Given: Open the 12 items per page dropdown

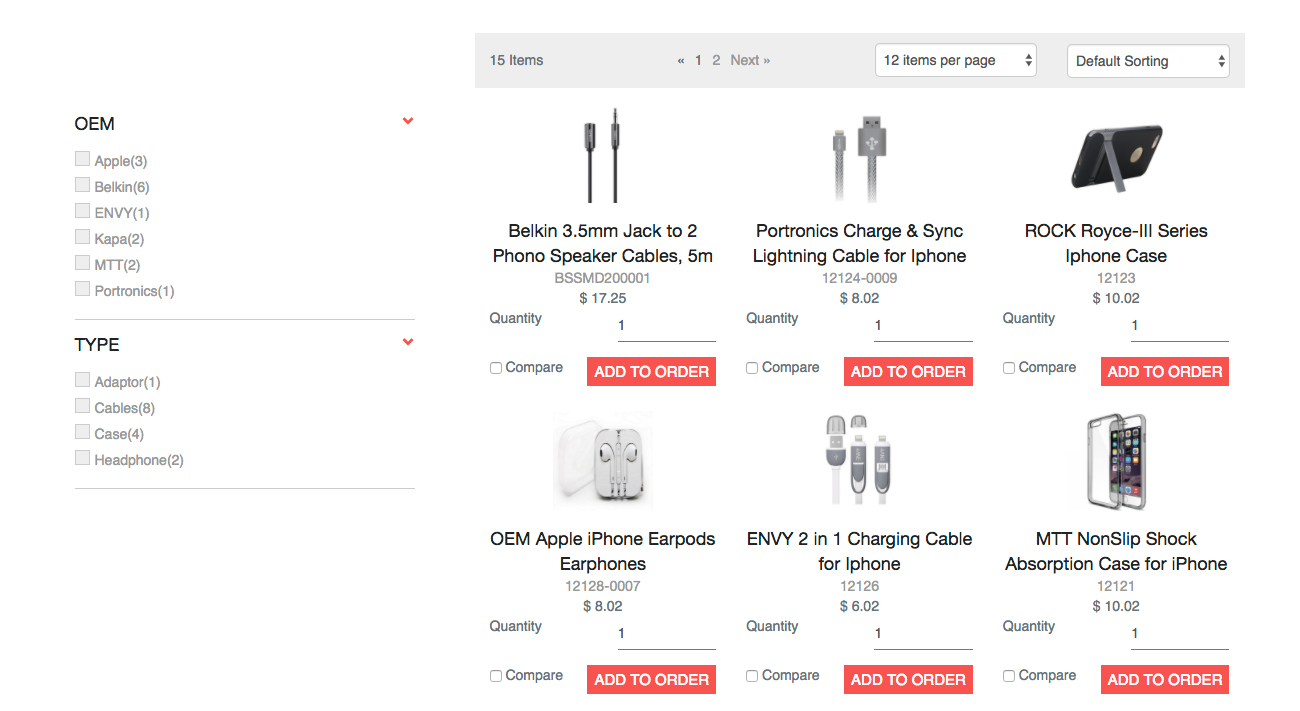Looking at the screenshot, I should click(955, 60).
